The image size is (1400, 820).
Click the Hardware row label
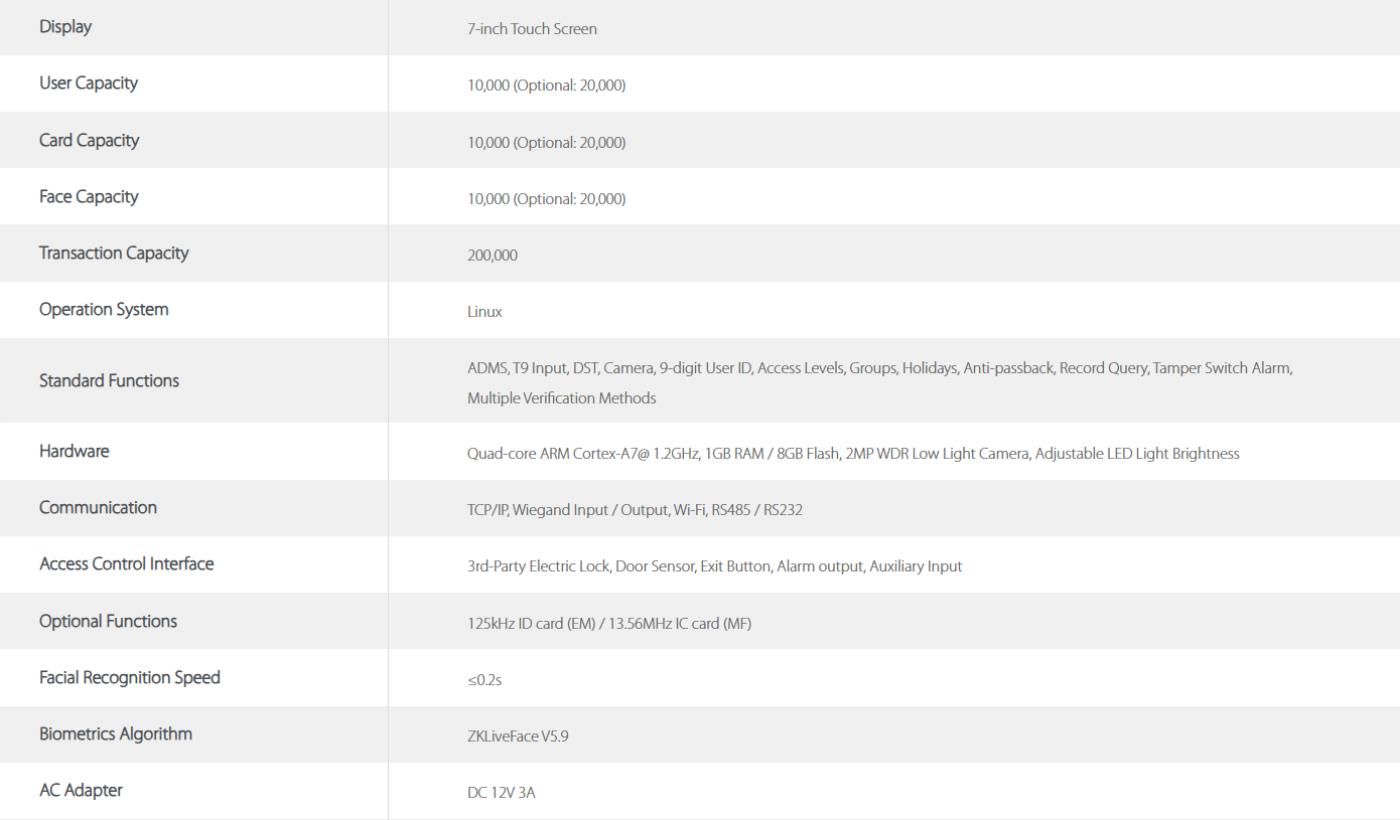coord(74,451)
